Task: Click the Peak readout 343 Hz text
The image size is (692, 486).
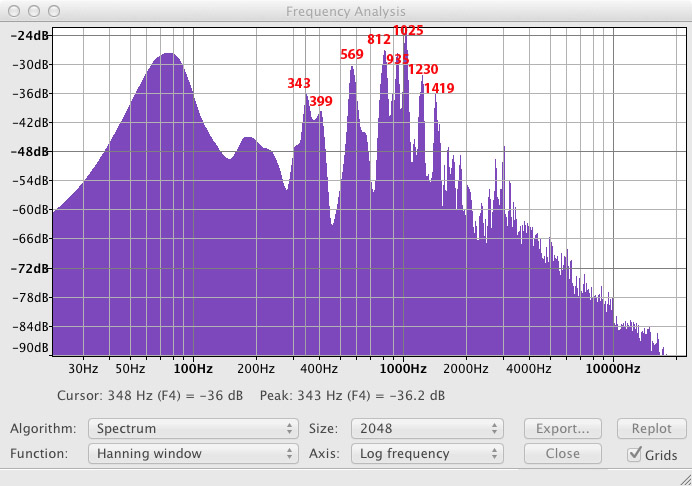Action: 352,395
